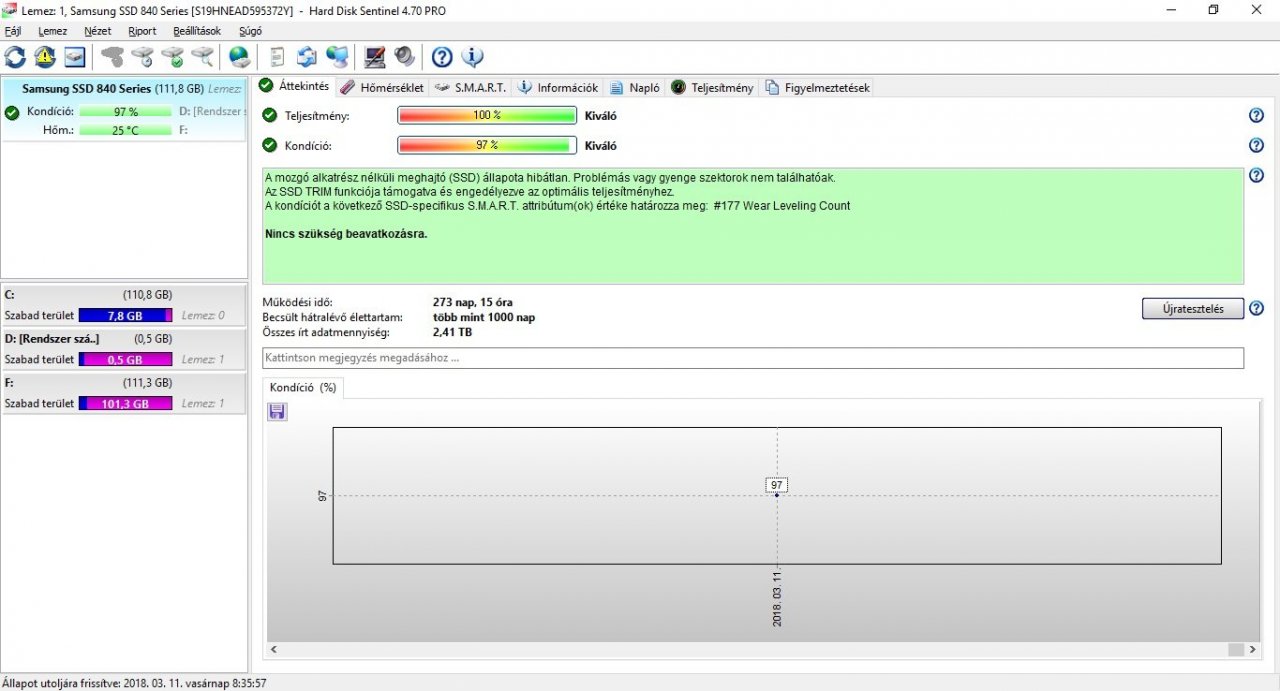Click D: free space 0,5 GB bar

click(x=125, y=359)
